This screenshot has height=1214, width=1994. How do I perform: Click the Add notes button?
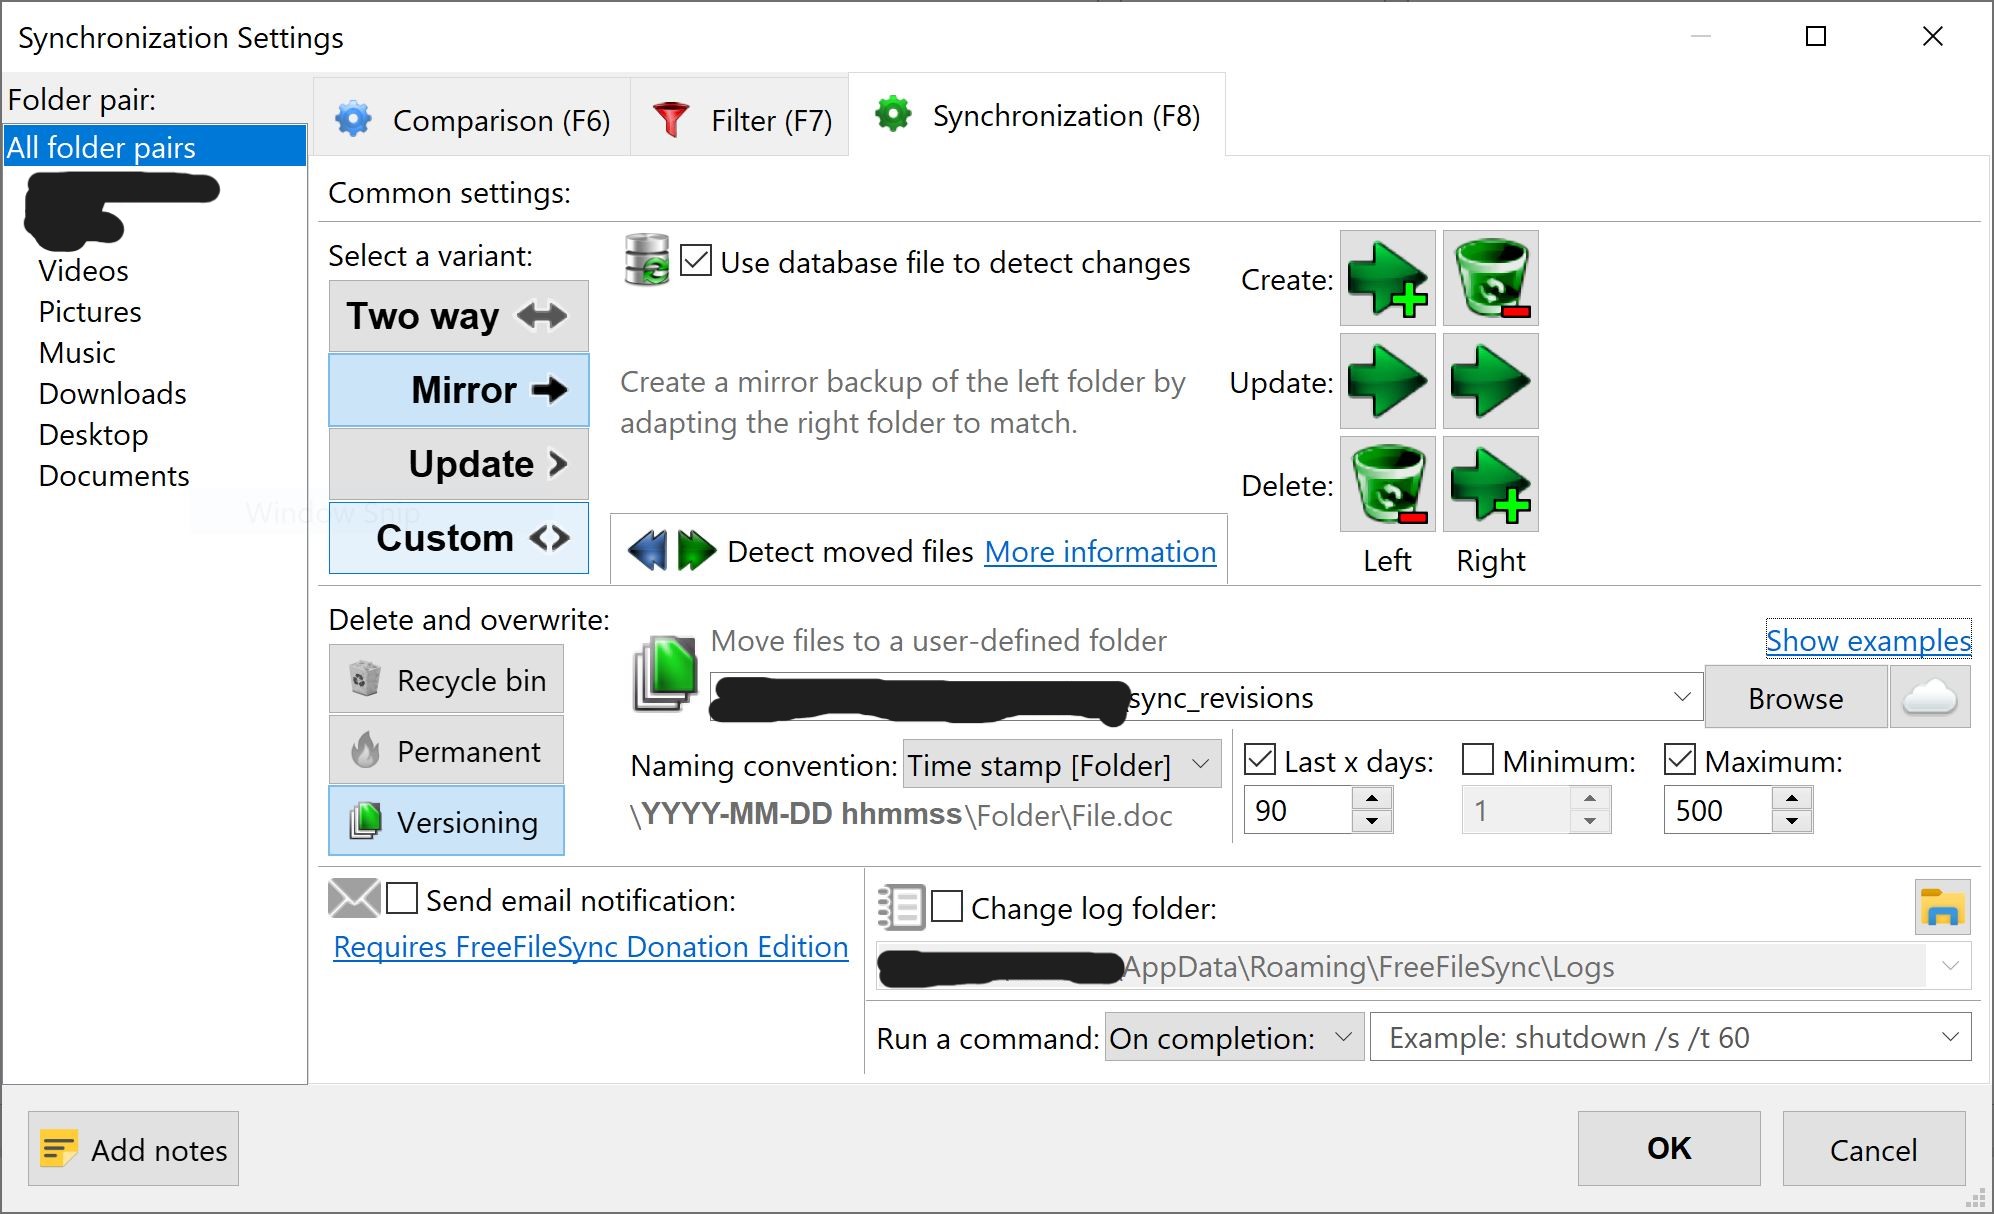(x=133, y=1149)
